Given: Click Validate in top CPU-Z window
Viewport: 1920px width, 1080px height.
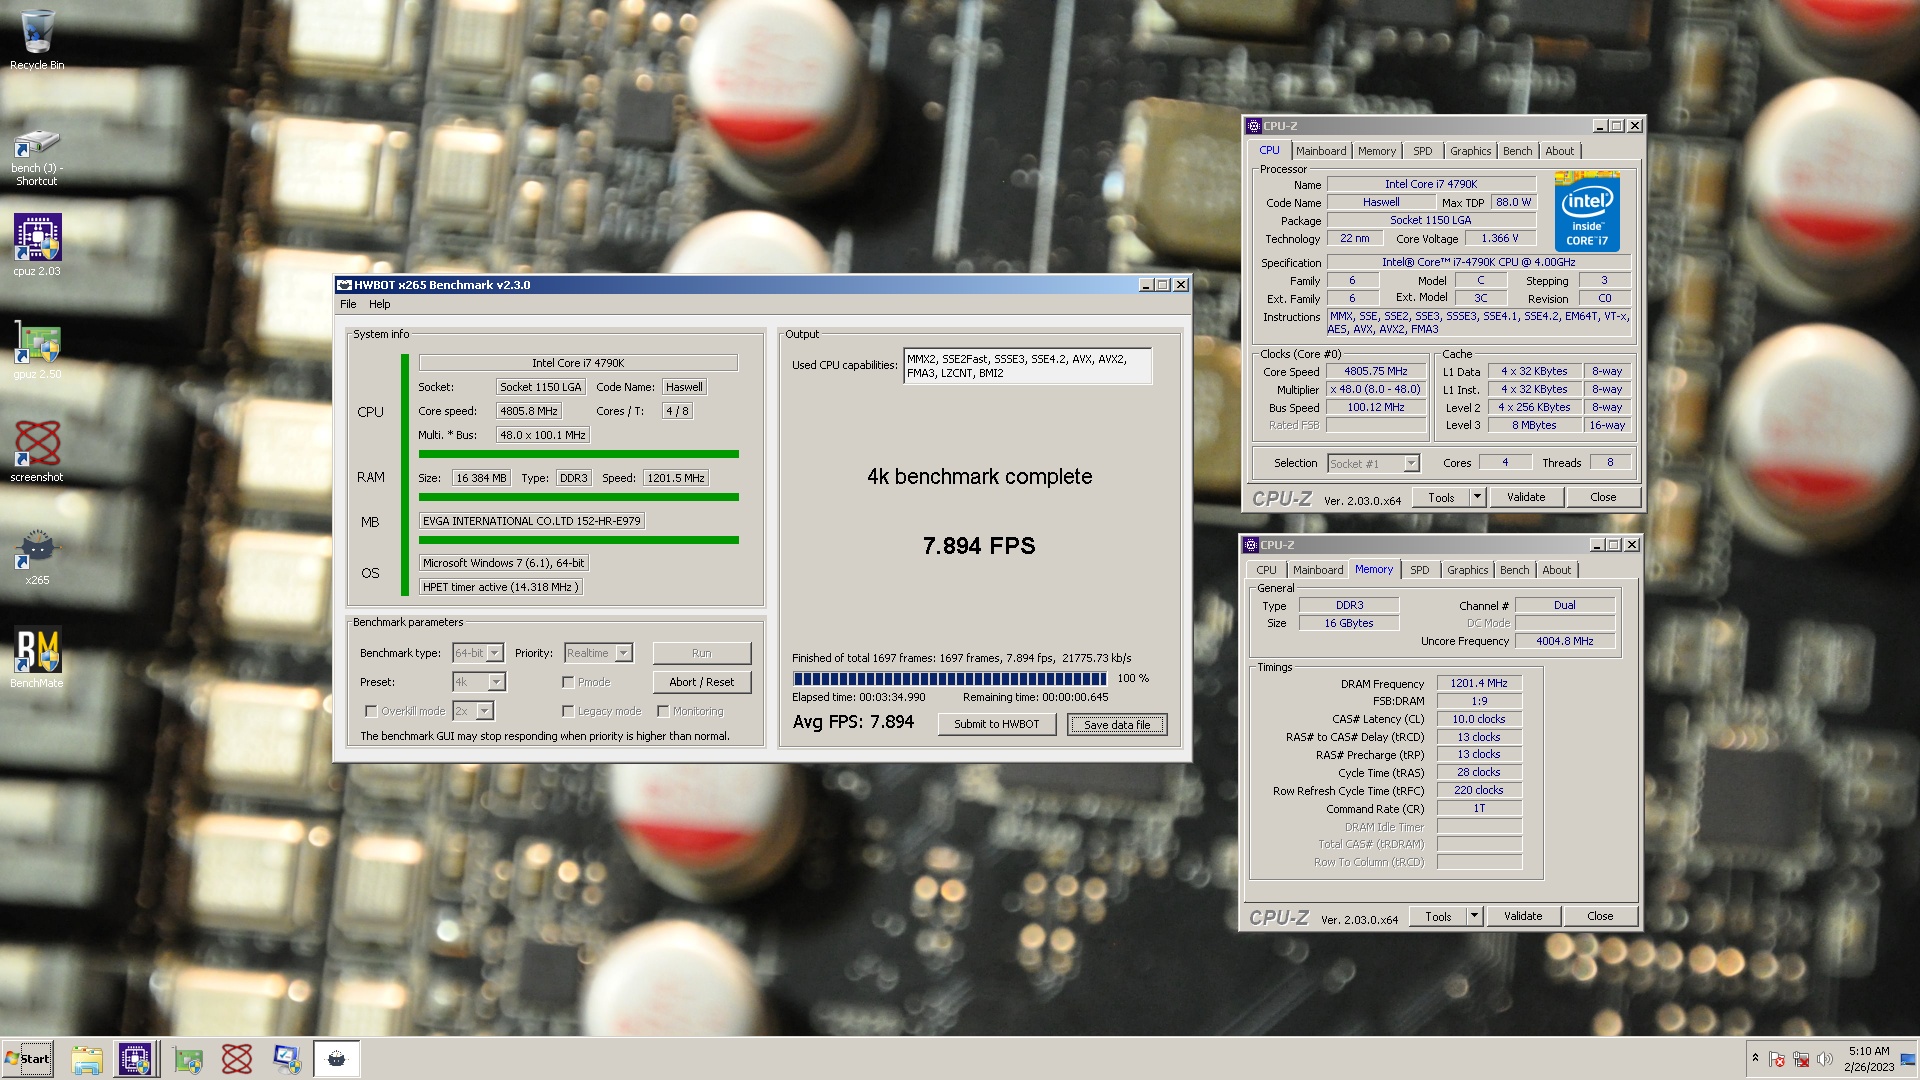Looking at the screenshot, I should point(1526,497).
